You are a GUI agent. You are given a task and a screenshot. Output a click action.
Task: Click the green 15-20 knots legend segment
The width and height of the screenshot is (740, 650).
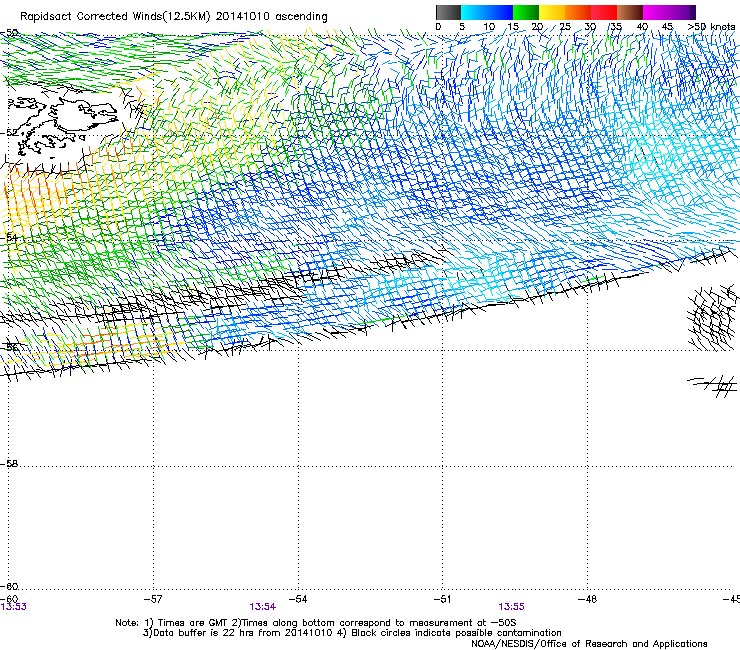click(x=526, y=12)
